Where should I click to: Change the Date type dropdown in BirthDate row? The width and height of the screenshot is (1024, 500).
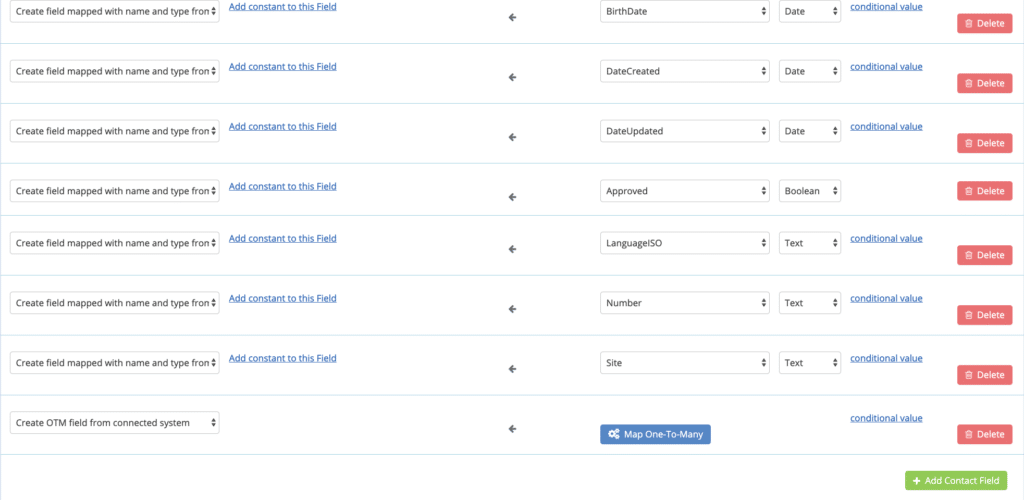(810, 11)
